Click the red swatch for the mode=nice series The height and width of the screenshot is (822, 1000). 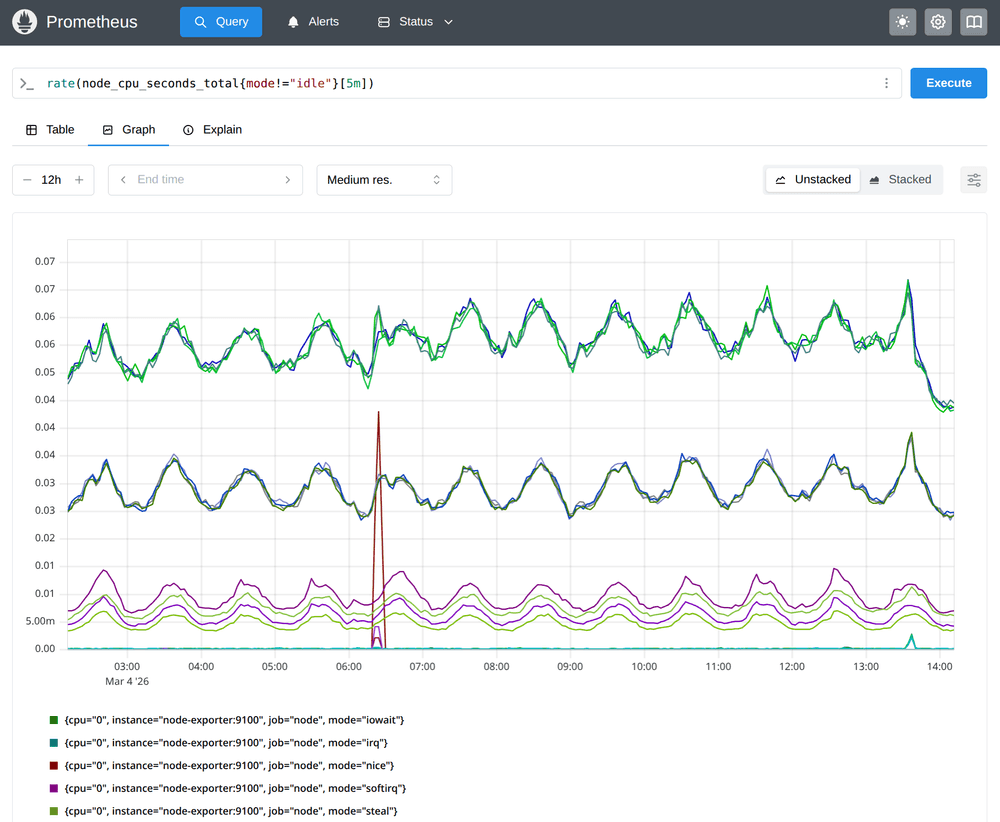53,765
